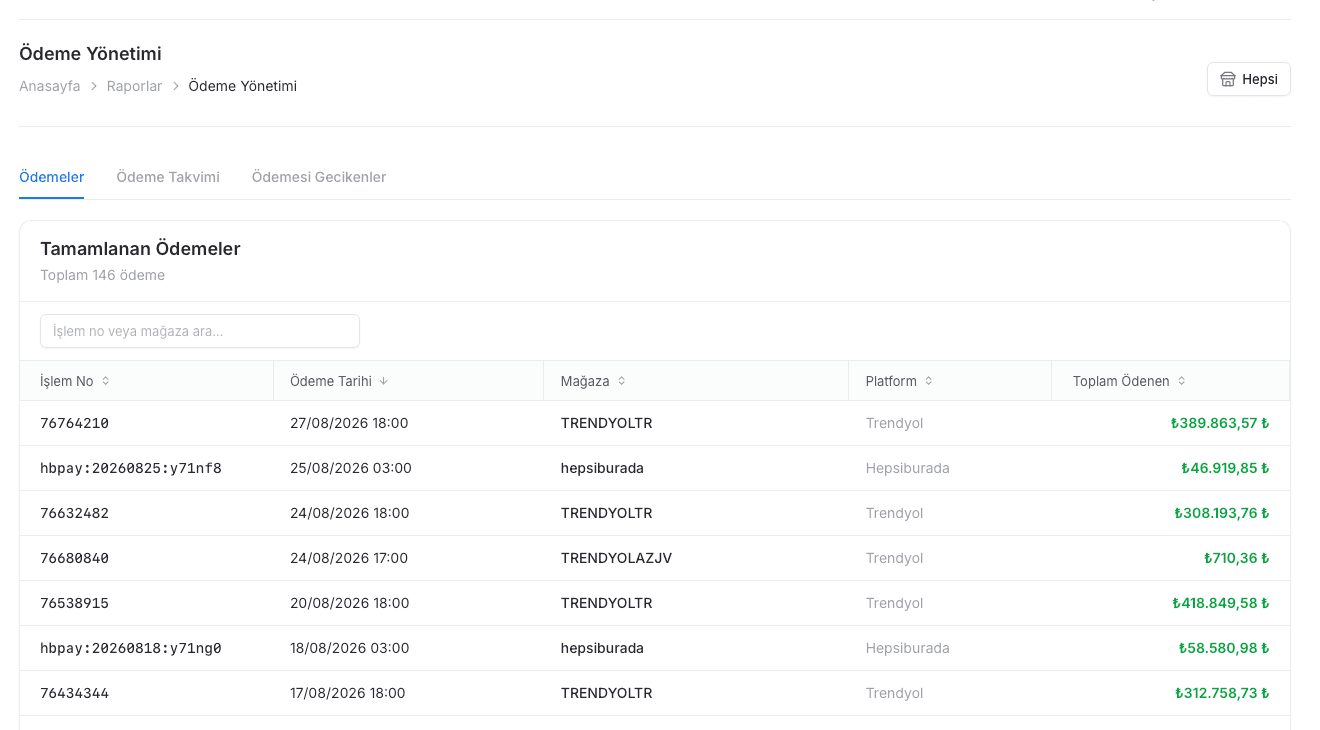This screenshot has width=1320, height=730.
Task: Sort by Mağaza column arrows
Action: [x=621, y=381]
